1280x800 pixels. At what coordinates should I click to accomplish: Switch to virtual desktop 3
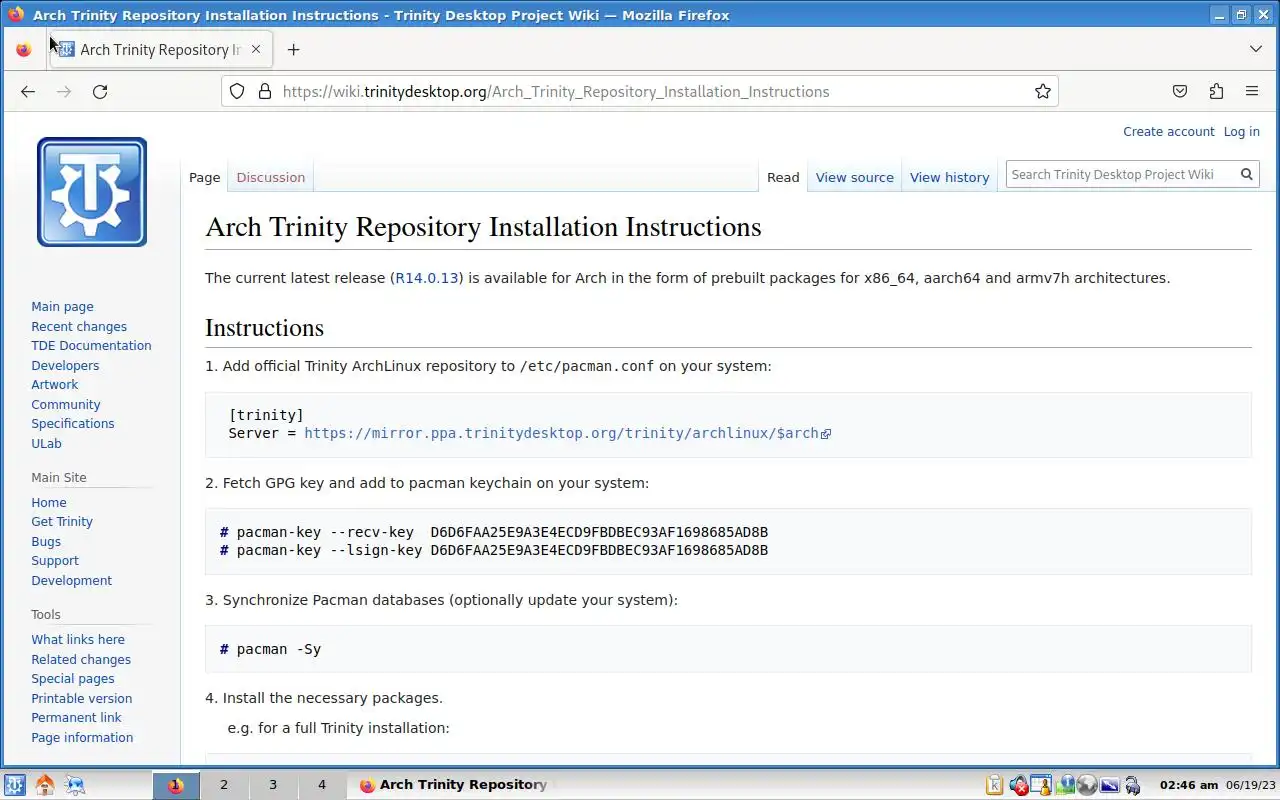coord(273,785)
